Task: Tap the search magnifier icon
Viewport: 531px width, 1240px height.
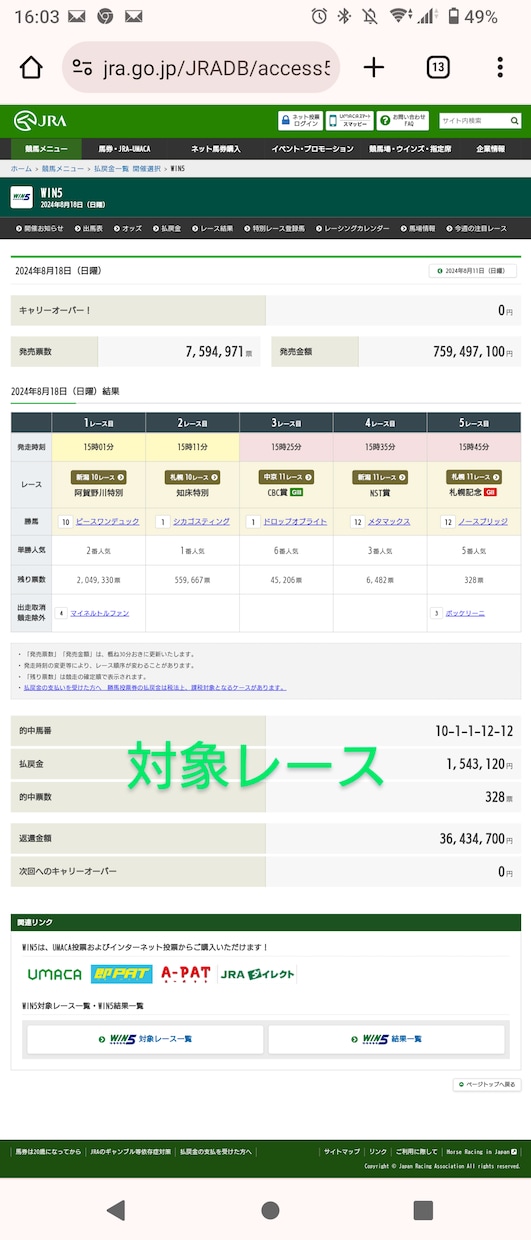Action: (x=514, y=121)
